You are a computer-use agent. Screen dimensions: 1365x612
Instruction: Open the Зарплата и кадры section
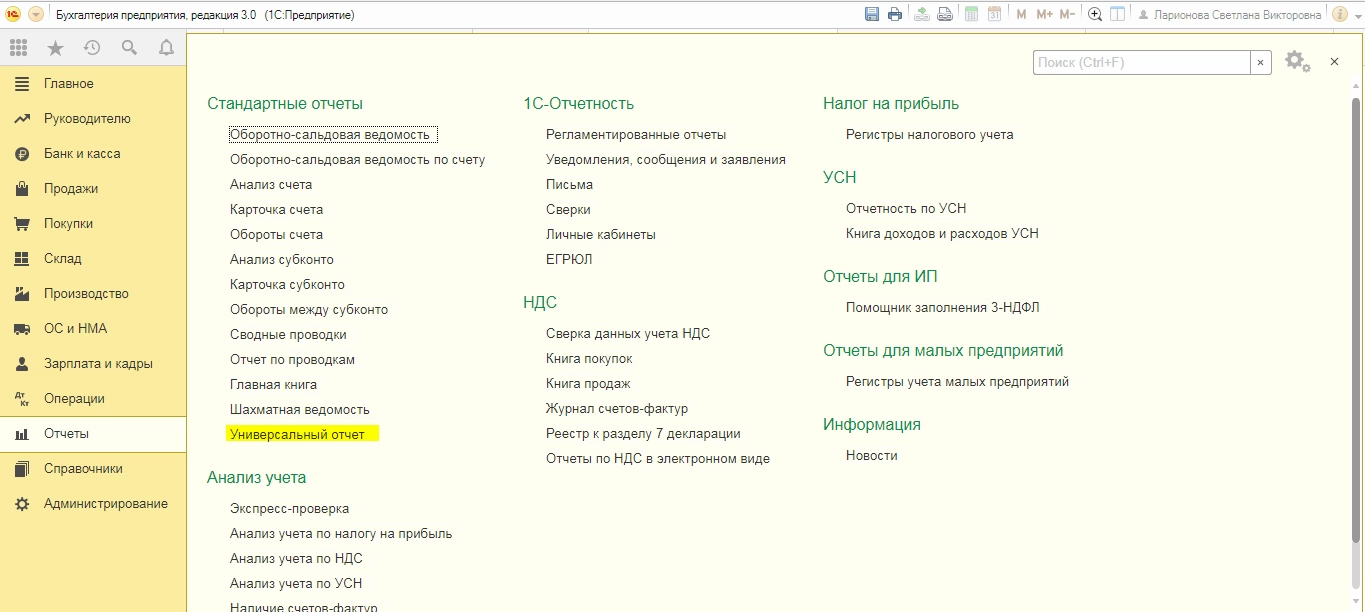[93, 364]
